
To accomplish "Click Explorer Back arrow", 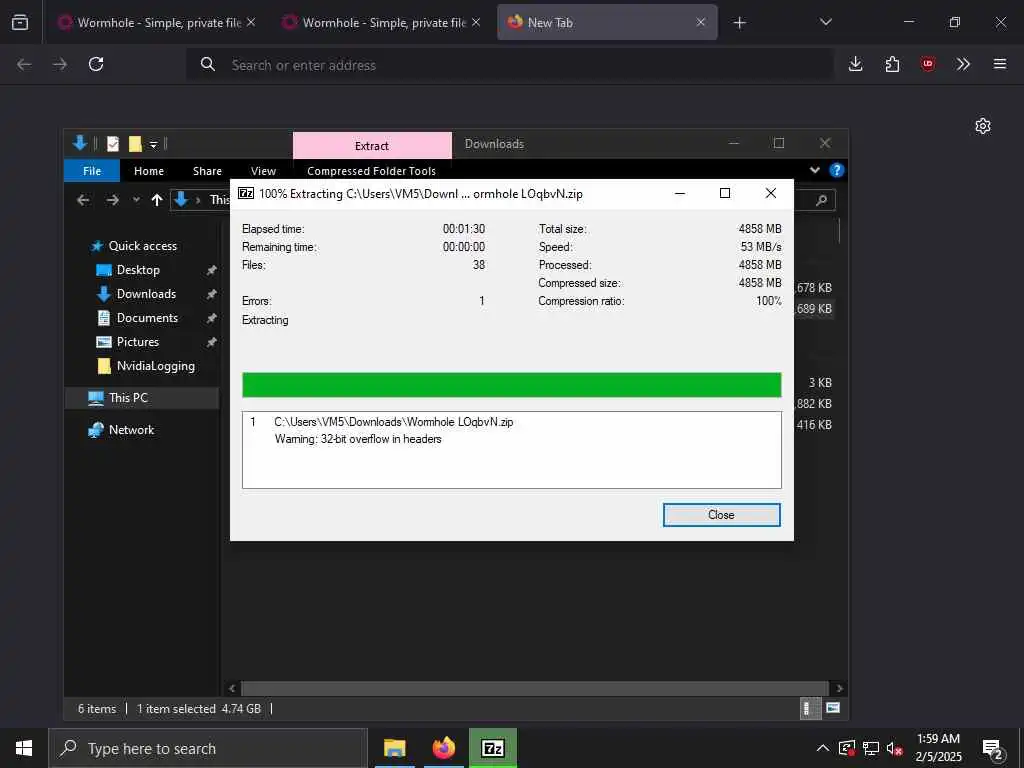I will click(x=83, y=200).
